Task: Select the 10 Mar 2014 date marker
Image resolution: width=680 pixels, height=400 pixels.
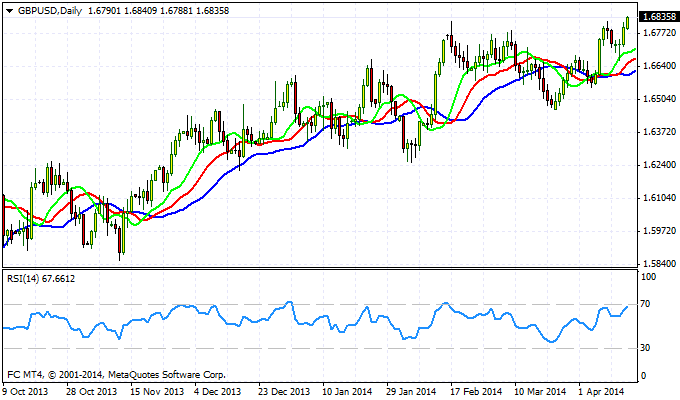Action: 540,392
